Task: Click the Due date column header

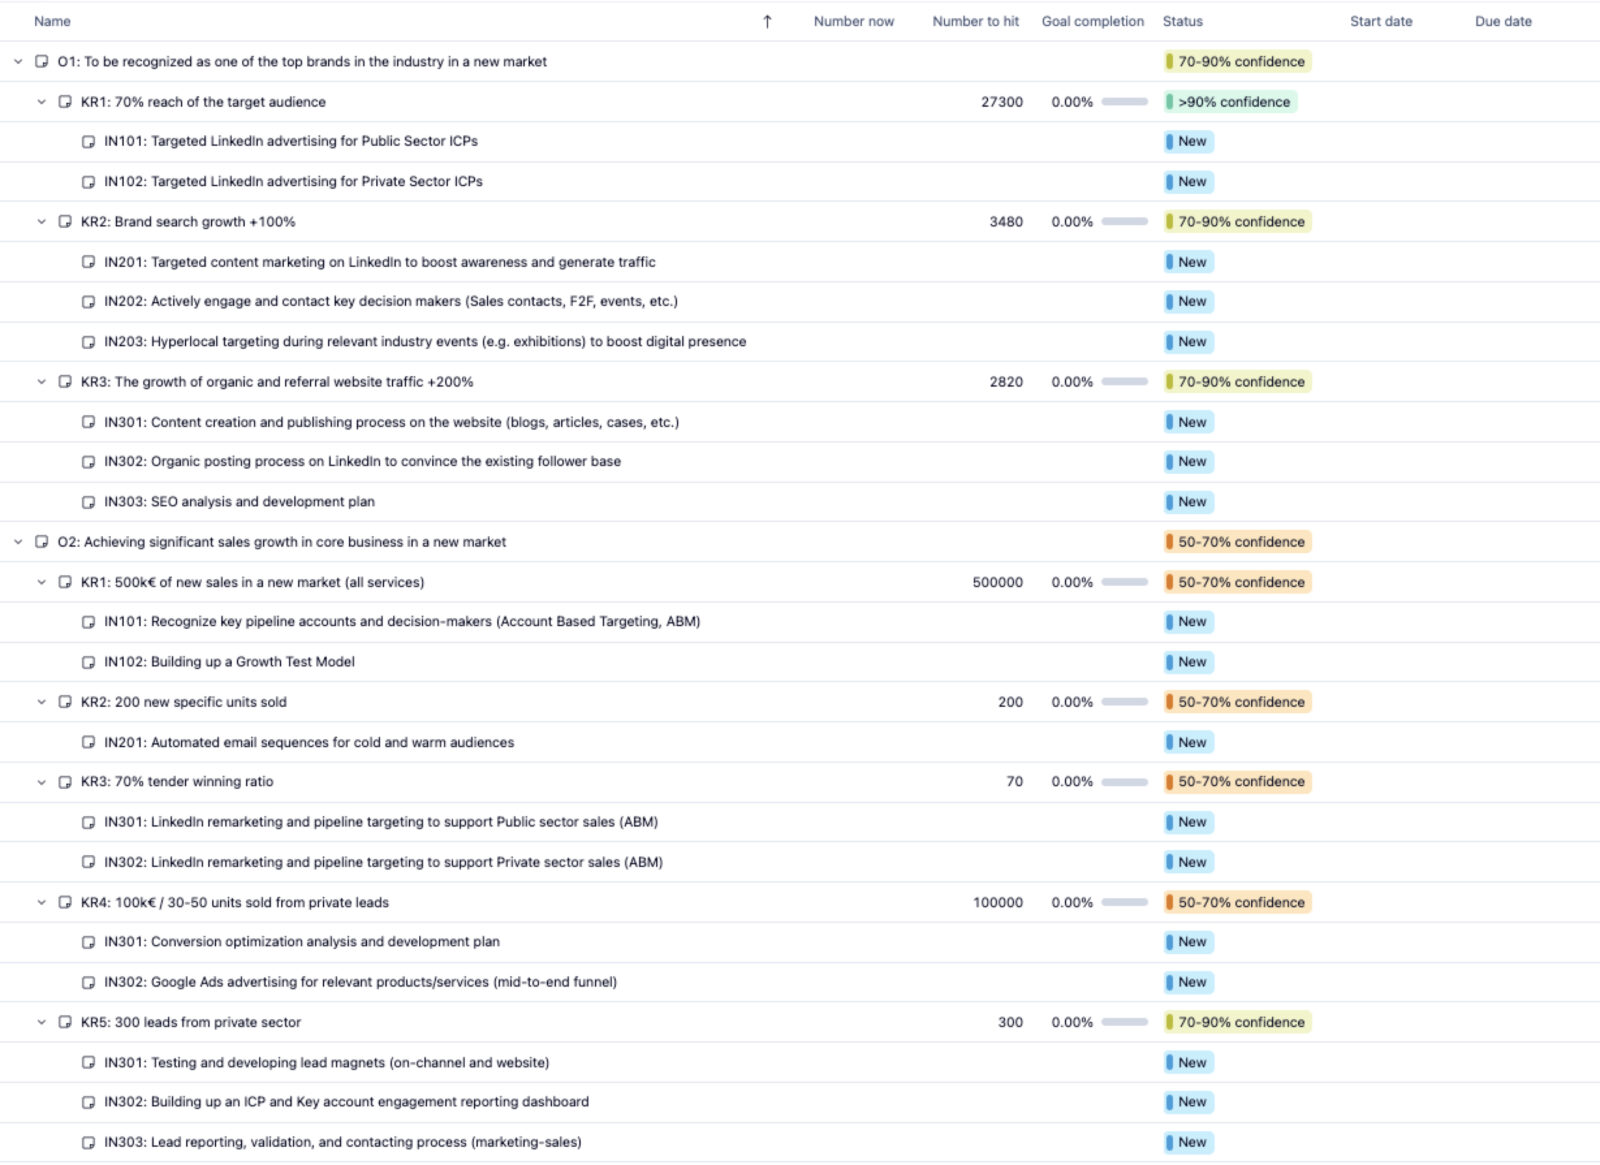Action: (x=1502, y=21)
